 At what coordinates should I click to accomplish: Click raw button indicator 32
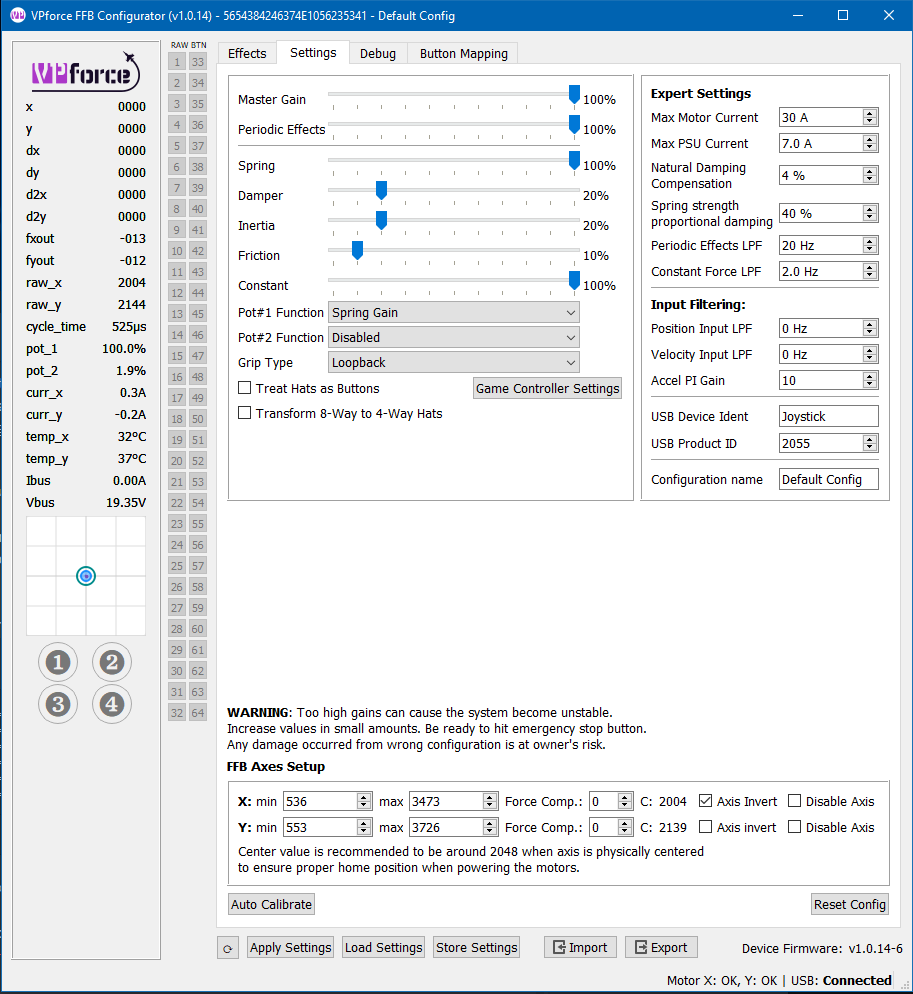click(x=177, y=713)
